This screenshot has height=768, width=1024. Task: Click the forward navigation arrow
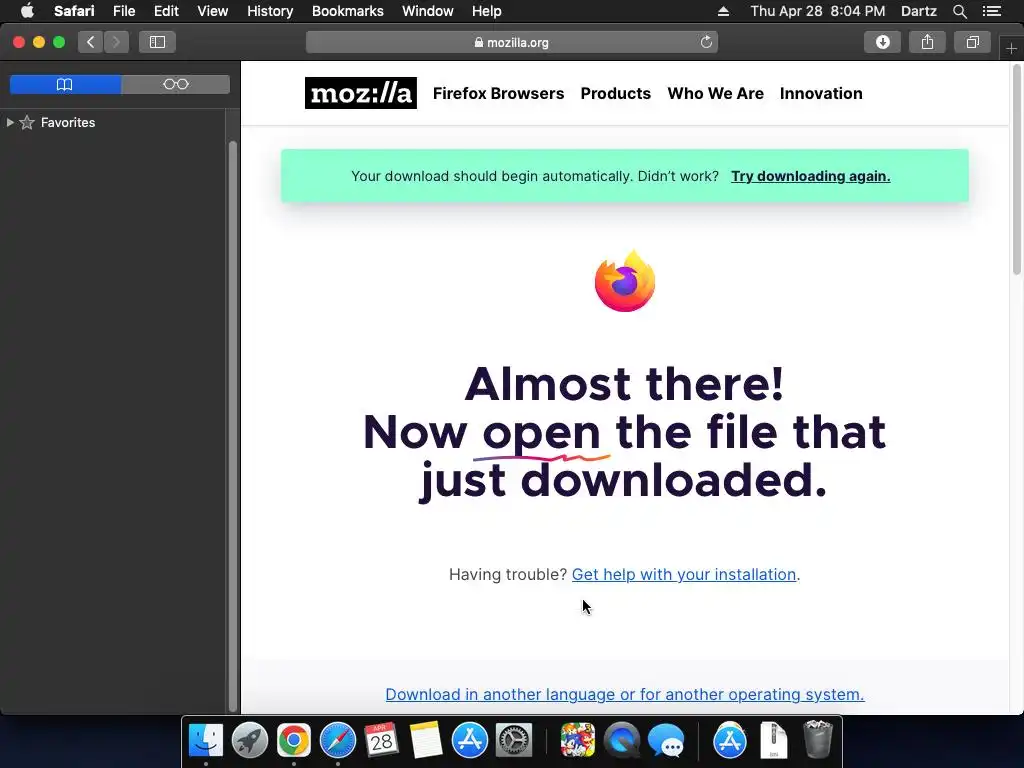(x=116, y=42)
